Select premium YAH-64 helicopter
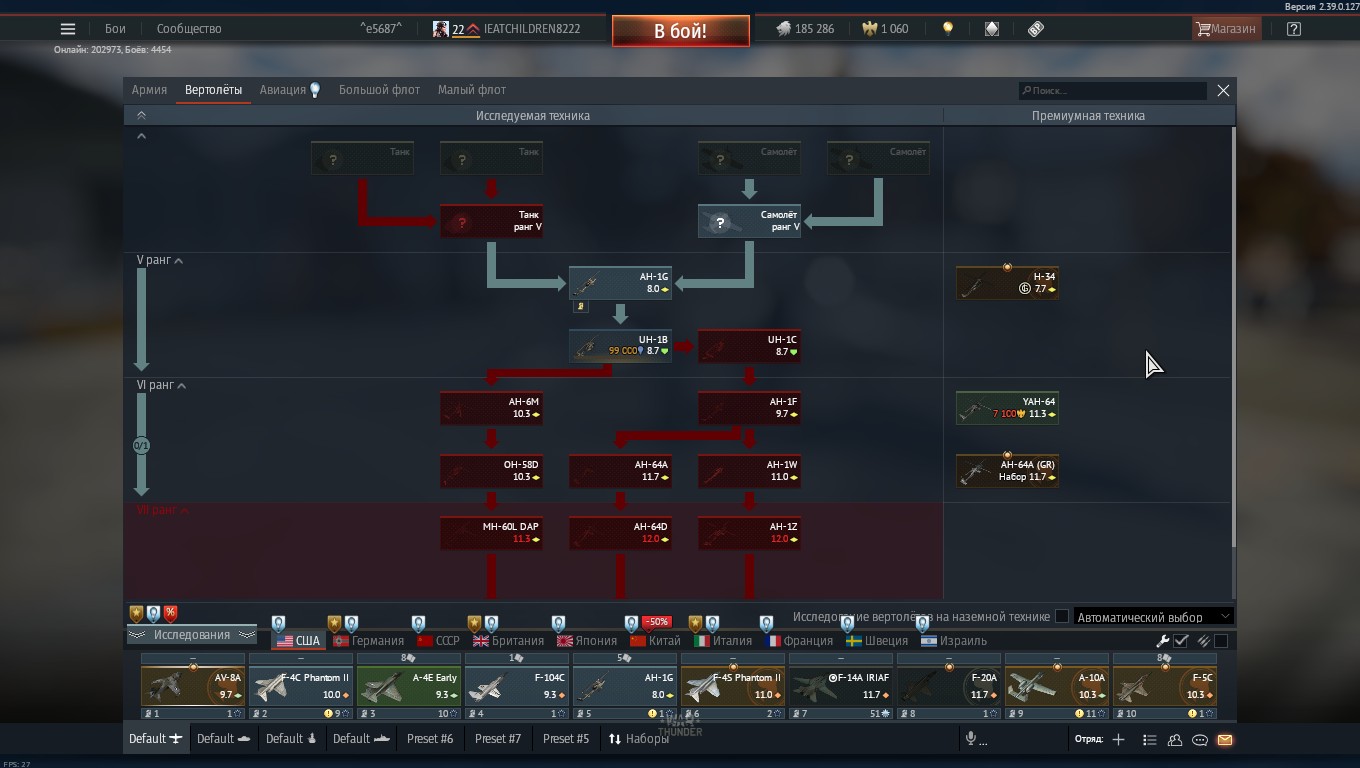 coord(1007,408)
